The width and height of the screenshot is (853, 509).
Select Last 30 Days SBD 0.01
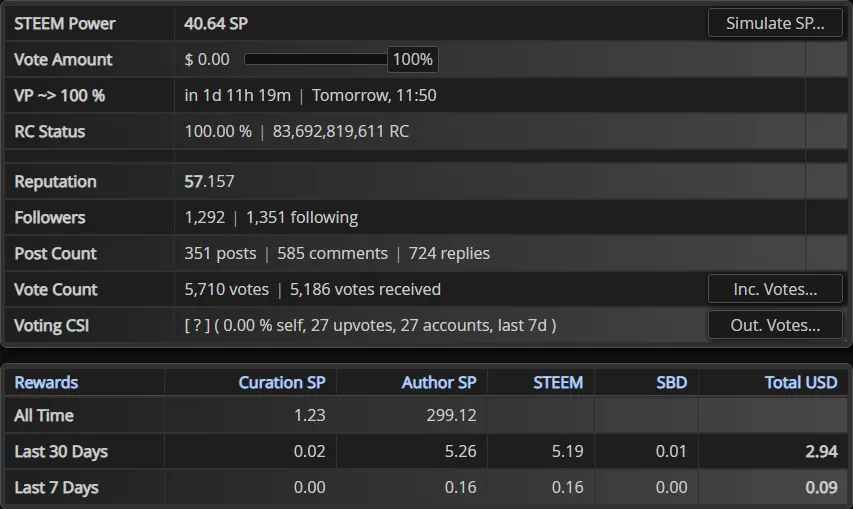[671, 451]
